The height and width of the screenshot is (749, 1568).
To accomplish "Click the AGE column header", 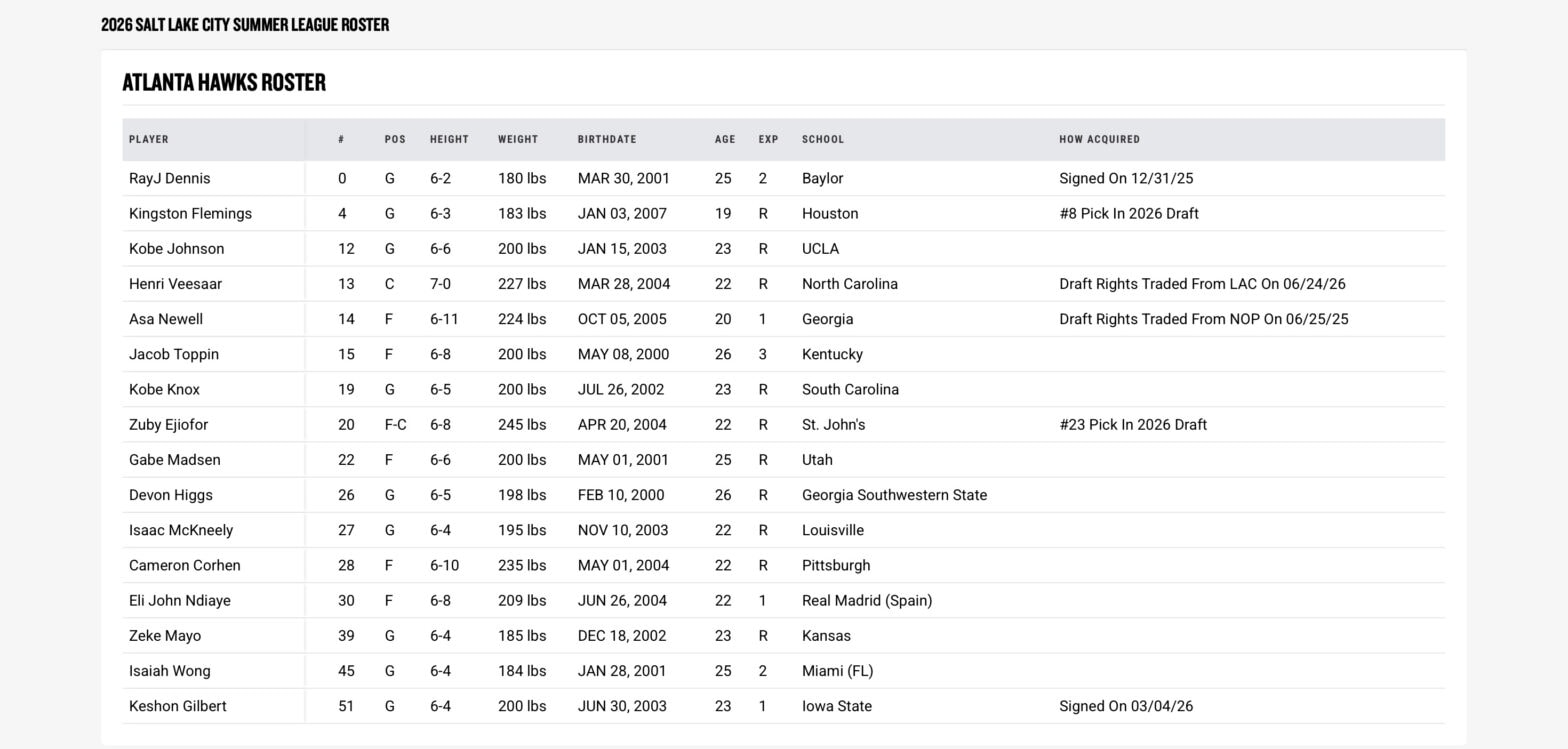I will 725,139.
